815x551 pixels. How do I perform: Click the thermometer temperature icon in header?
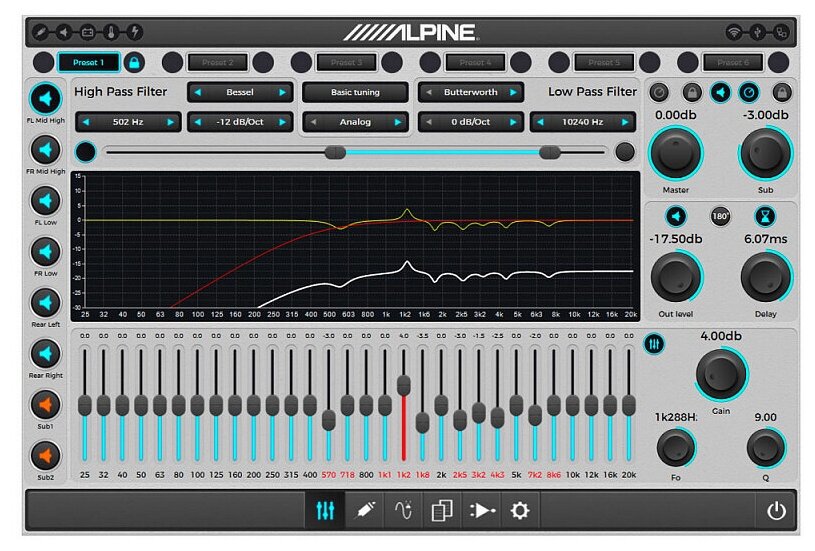111,32
